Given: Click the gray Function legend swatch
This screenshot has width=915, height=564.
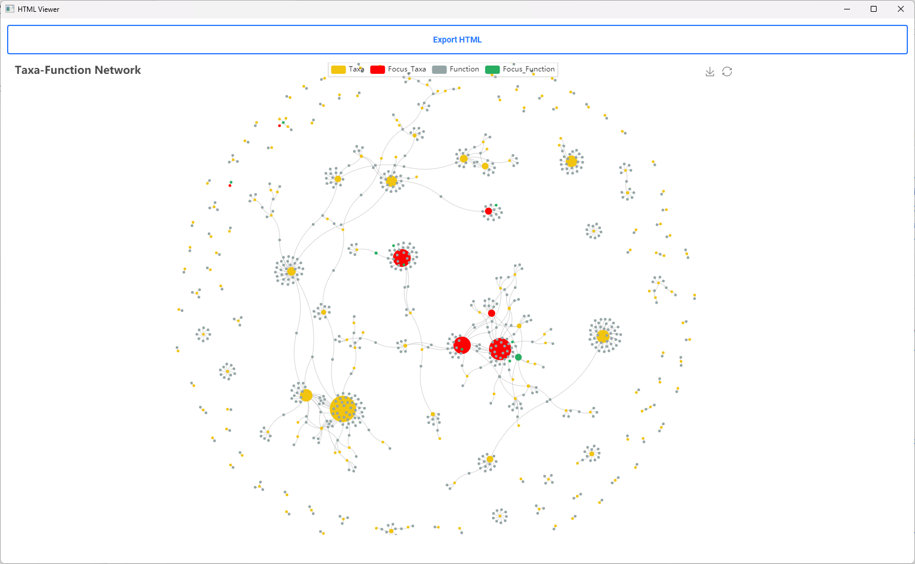Looking at the screenshot, I should click(439, 69).
